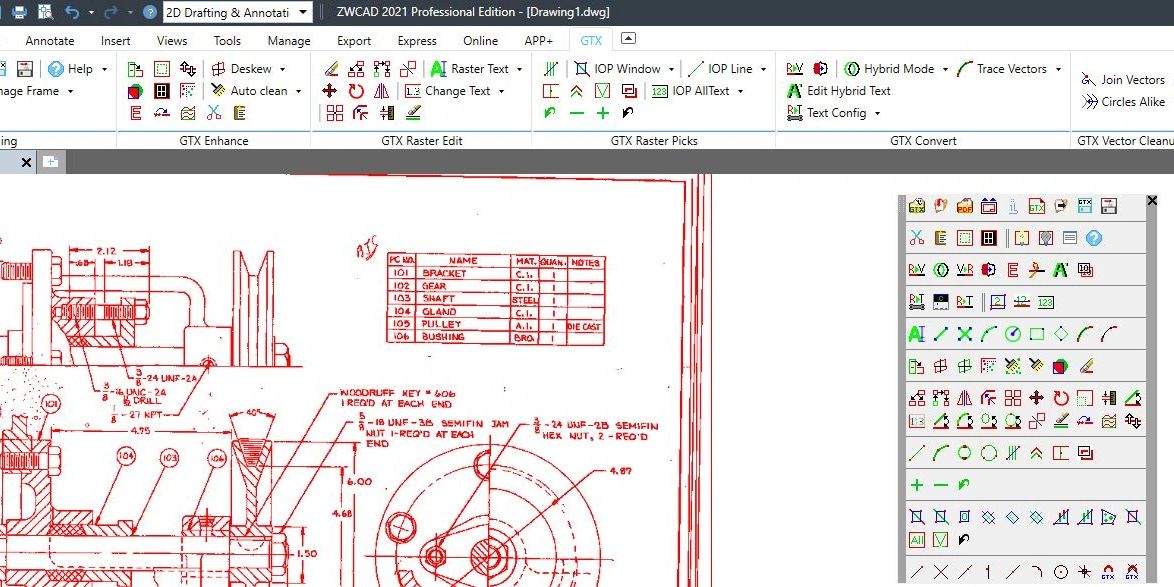Click the Edit Hybrid Text button

pyautogui.click(x=839, y=91)
